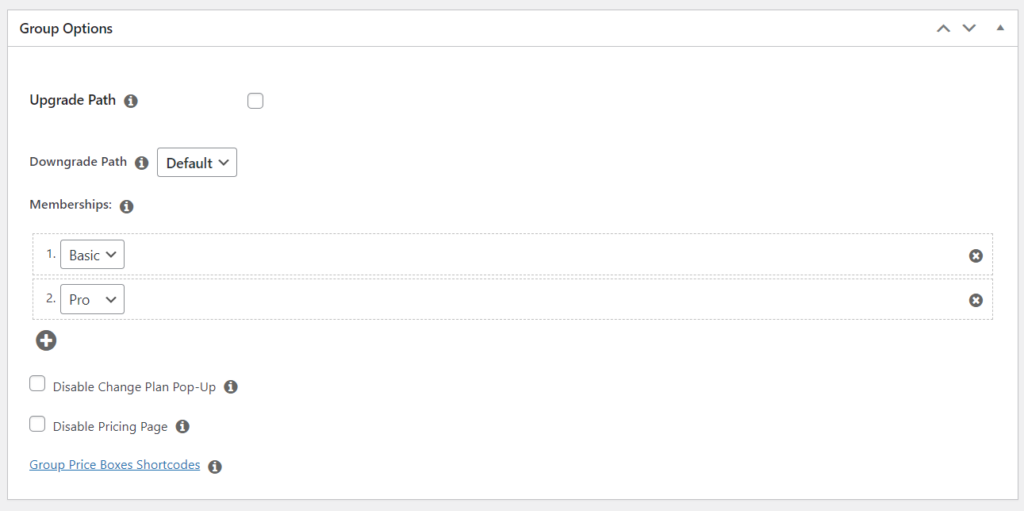Image resolution: width=1024 pixels, height=511 pixels.
Task: Open the Basic membership dropdown
Action: [x=92, y=255]
